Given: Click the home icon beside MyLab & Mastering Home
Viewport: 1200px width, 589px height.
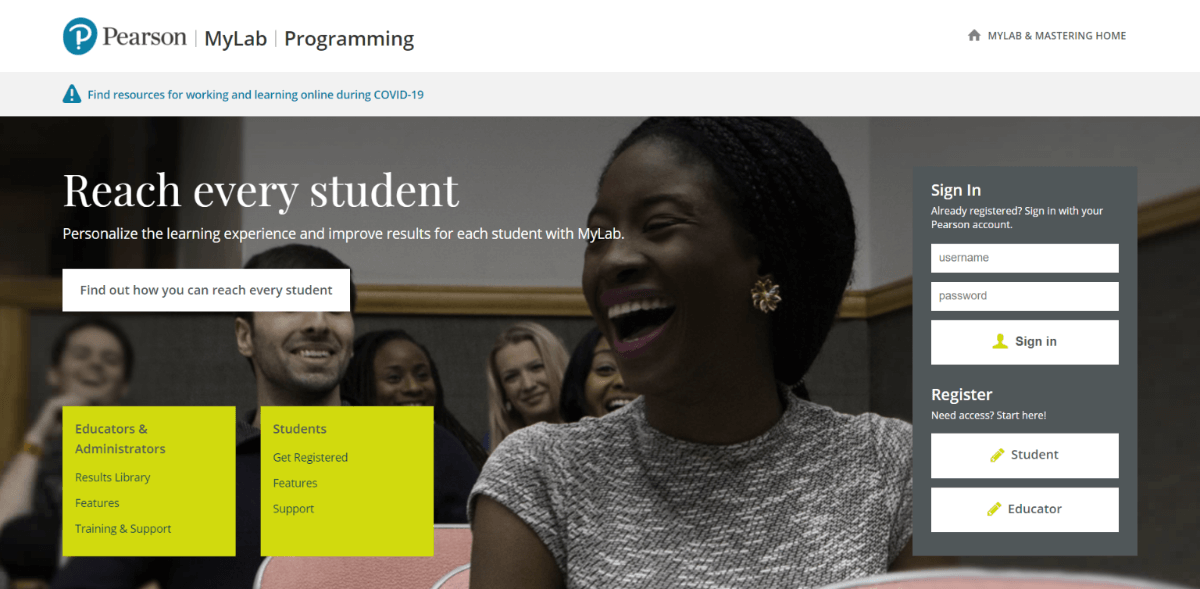Looking at the screenshot, I should click(974, 36).
